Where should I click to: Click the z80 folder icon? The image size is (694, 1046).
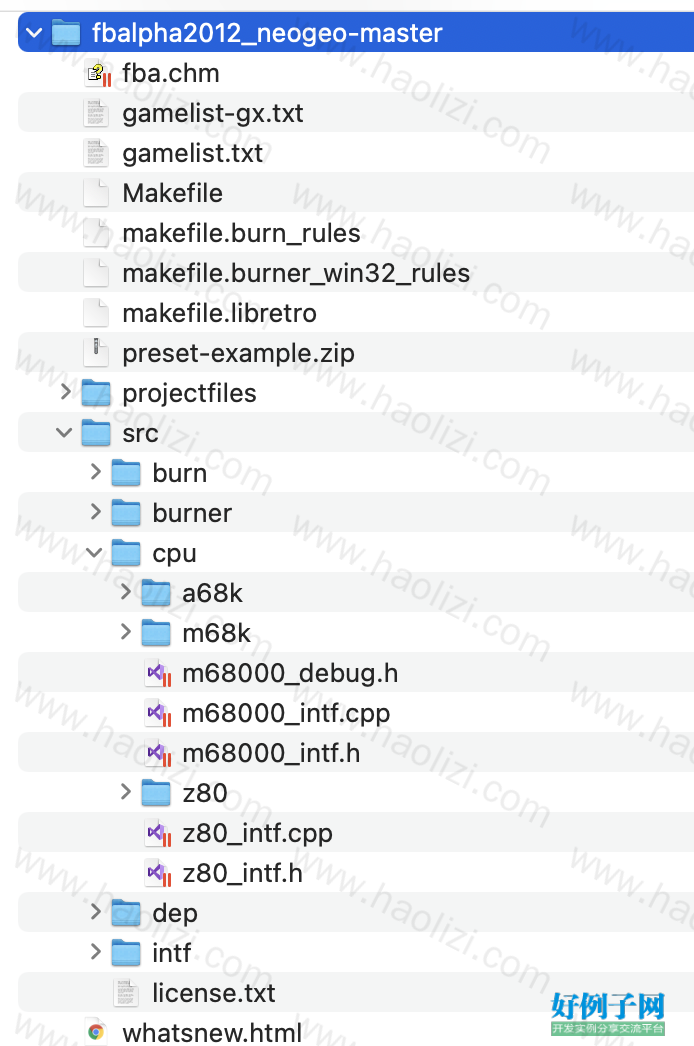click(x=156, y=793)
